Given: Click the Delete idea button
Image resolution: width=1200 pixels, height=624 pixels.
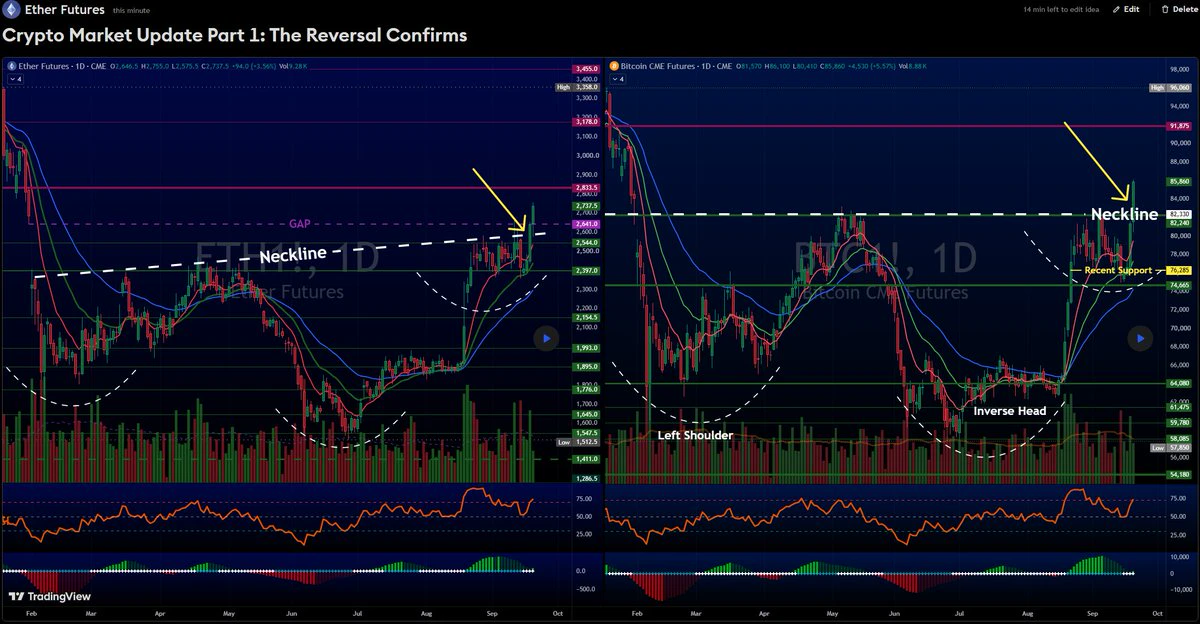Looking at the screenshot, I should tap(1178, 9).
